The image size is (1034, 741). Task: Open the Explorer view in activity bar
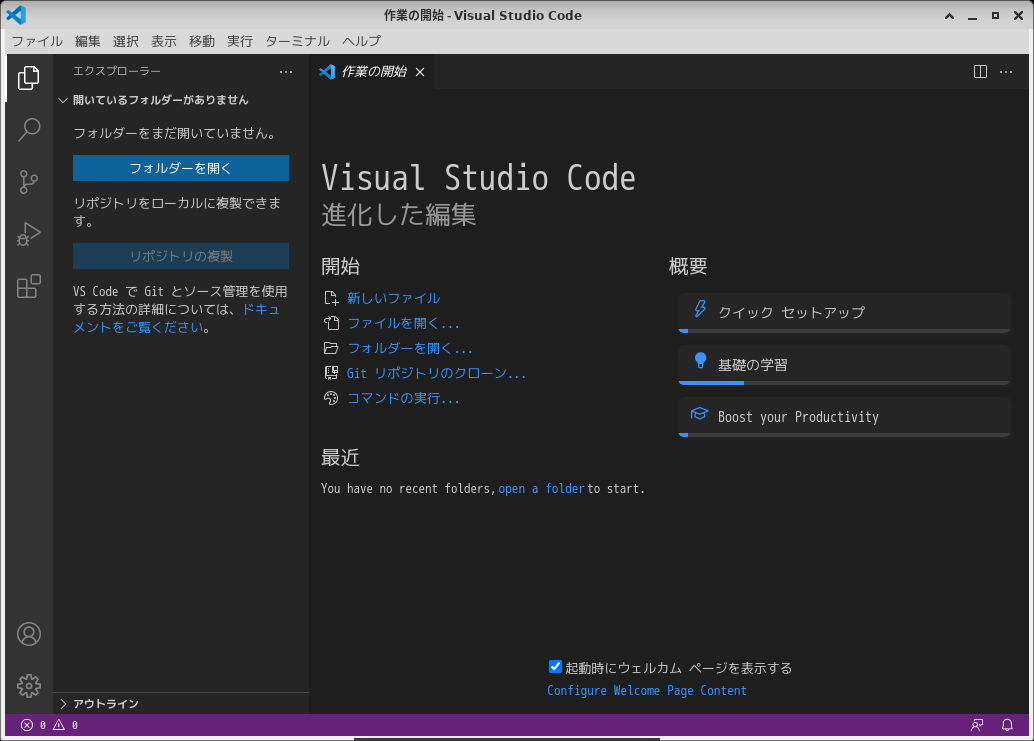[x=28, y=78]
